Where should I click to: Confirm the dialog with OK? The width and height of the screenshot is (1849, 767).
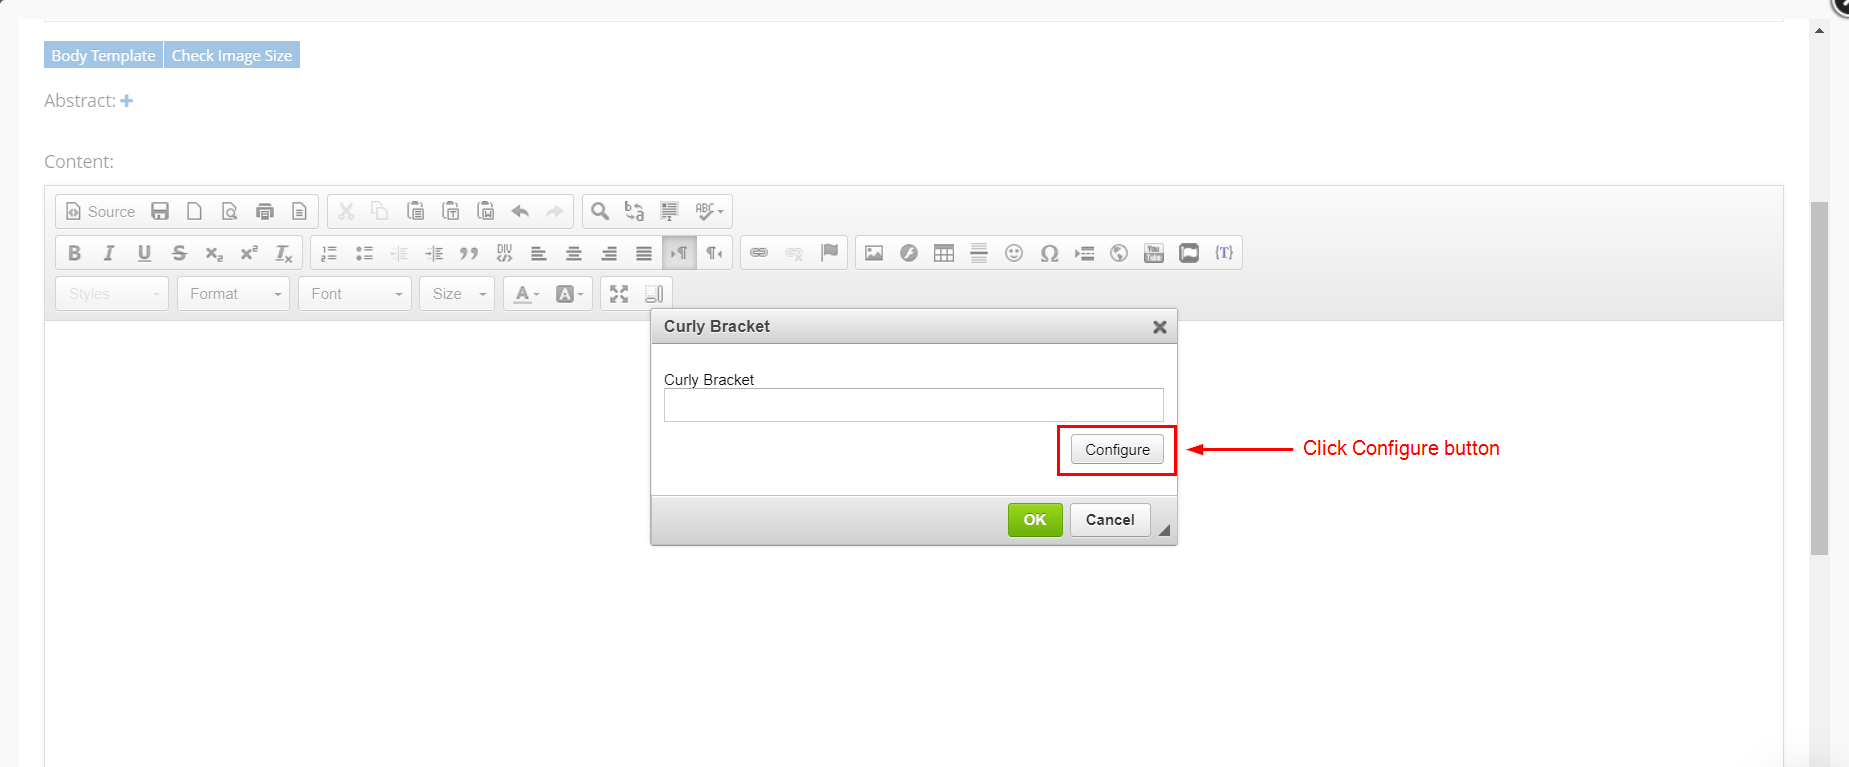(1035, 520)
